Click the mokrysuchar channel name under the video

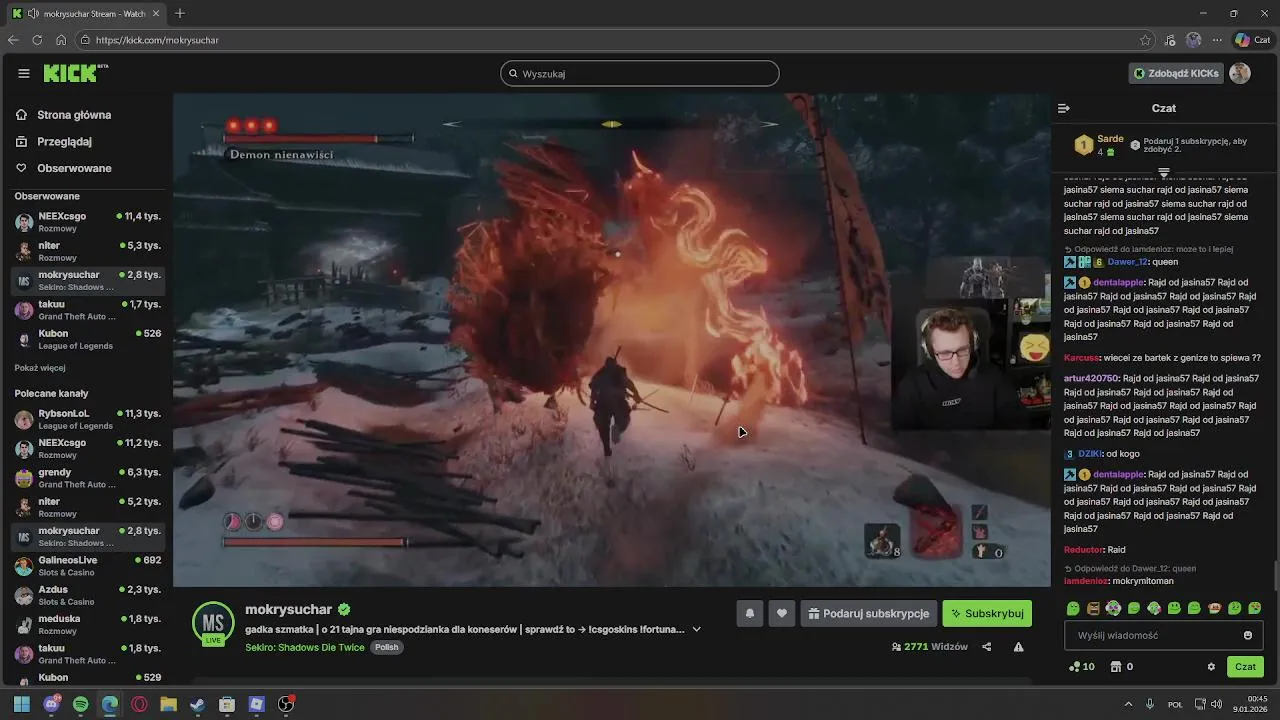click(x=289, y=609)
